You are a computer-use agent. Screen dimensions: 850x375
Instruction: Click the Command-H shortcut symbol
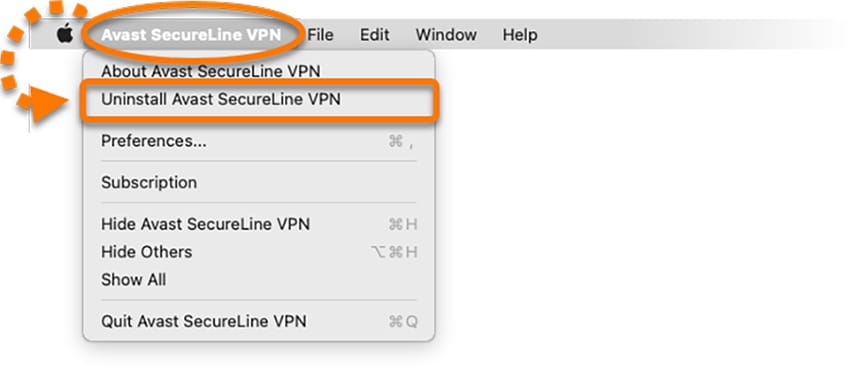tap(403, 224)
